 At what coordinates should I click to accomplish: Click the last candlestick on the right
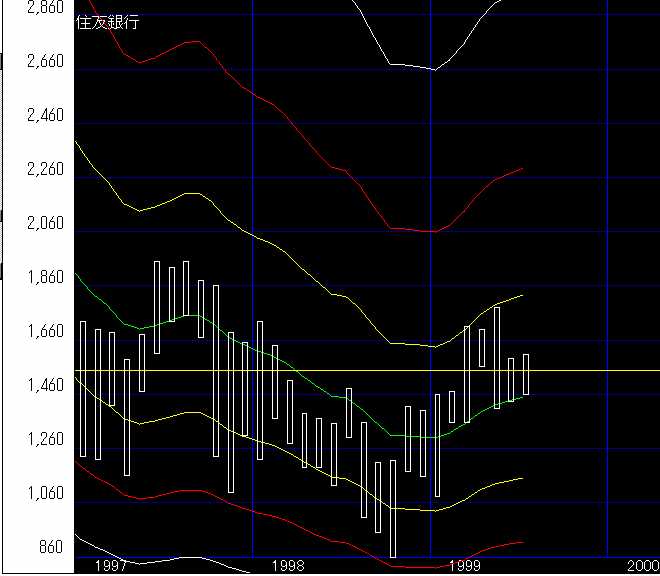tap(526, 374)
